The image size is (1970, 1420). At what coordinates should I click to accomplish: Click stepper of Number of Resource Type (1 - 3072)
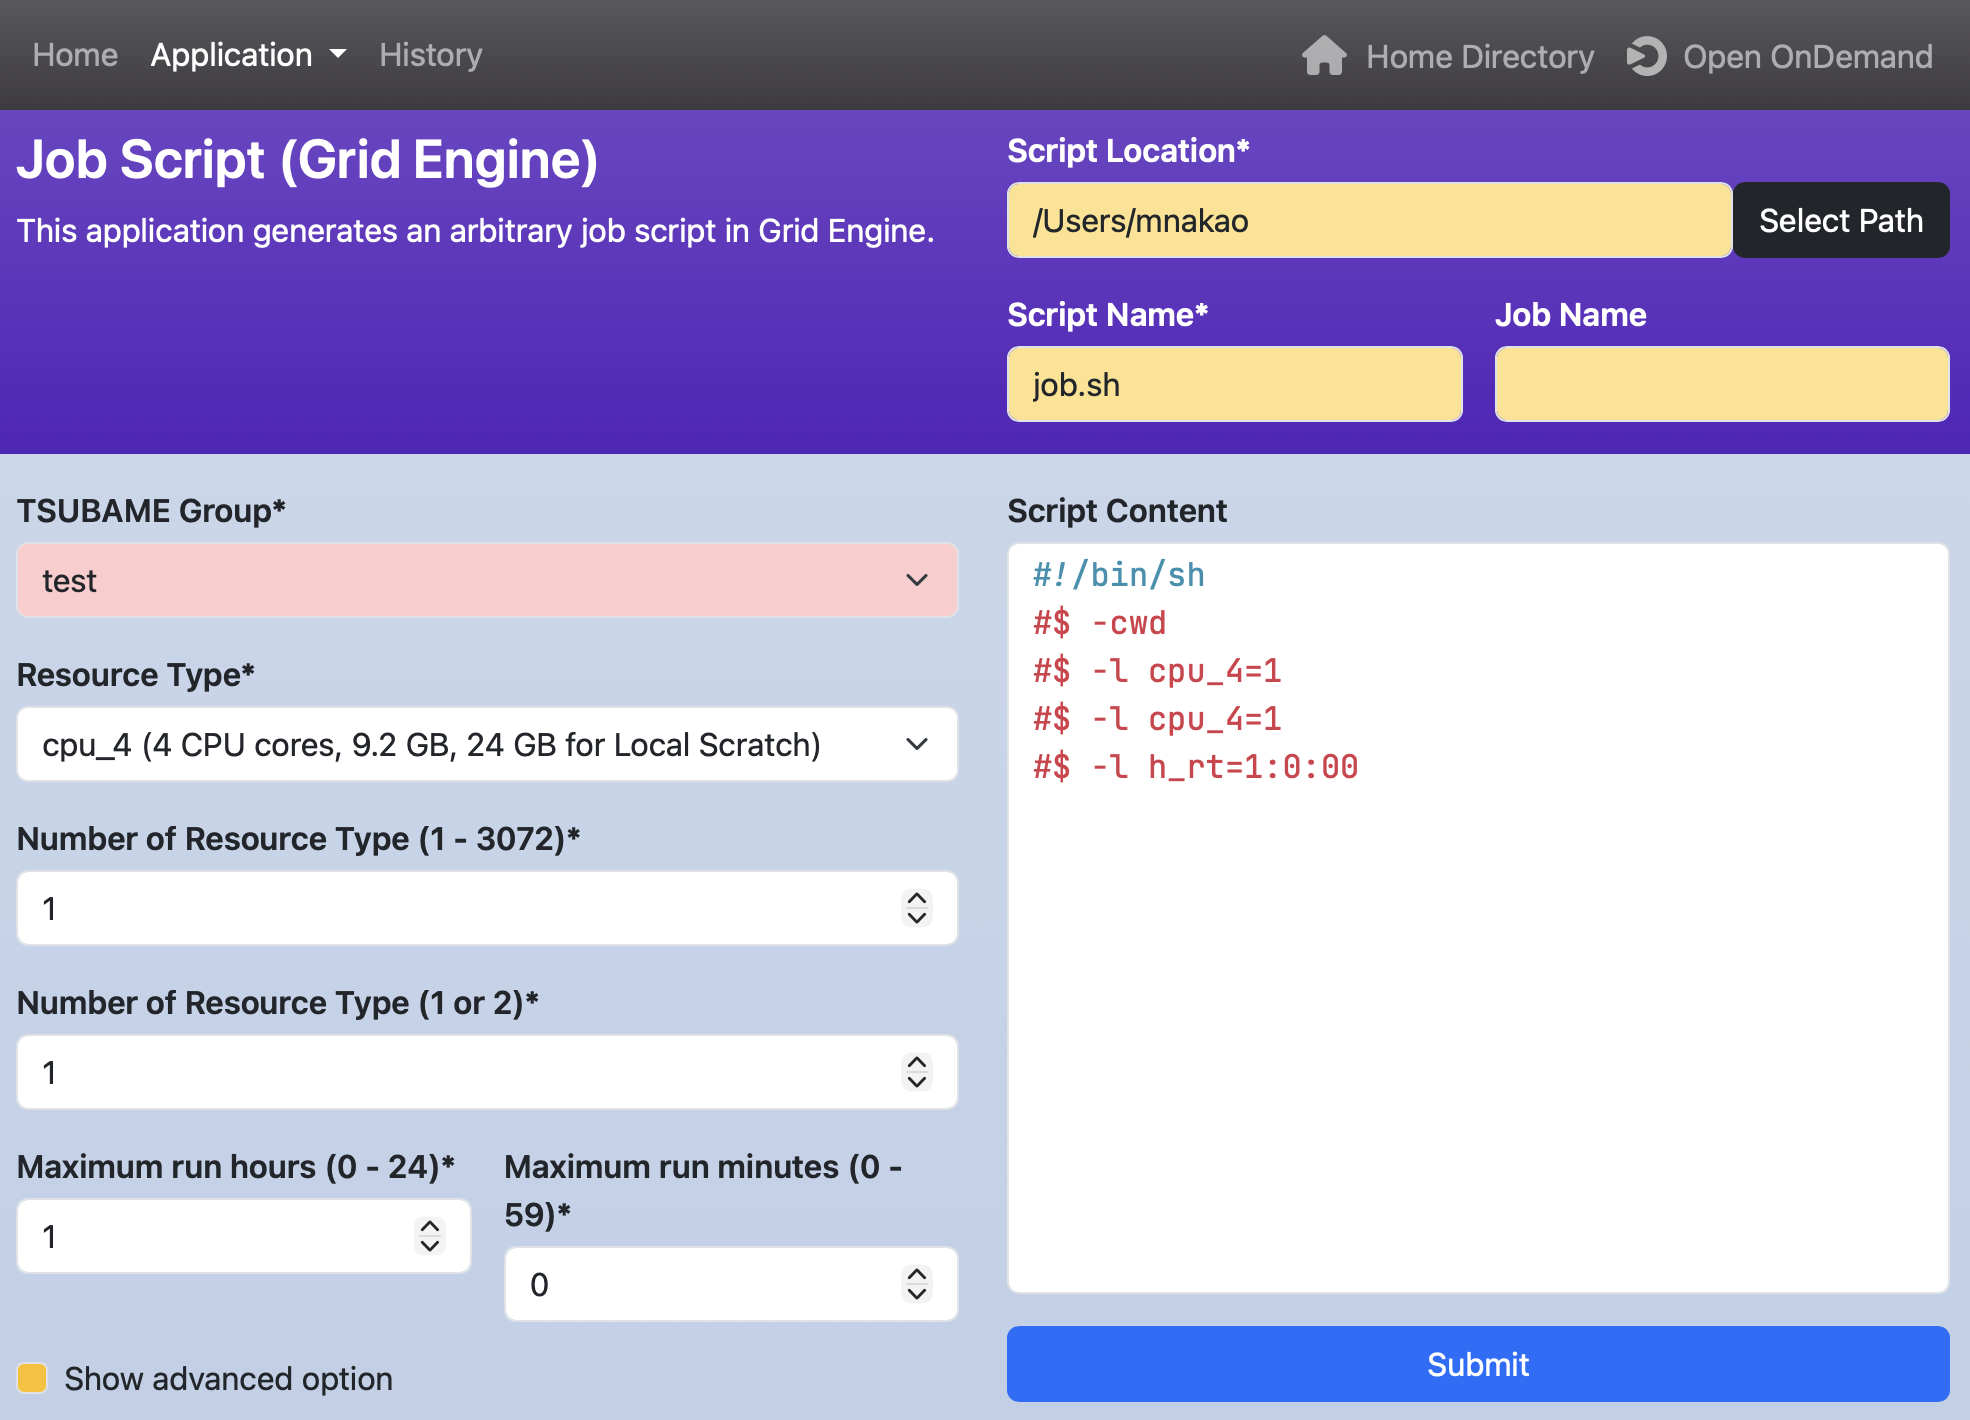[x=917, y=908]
